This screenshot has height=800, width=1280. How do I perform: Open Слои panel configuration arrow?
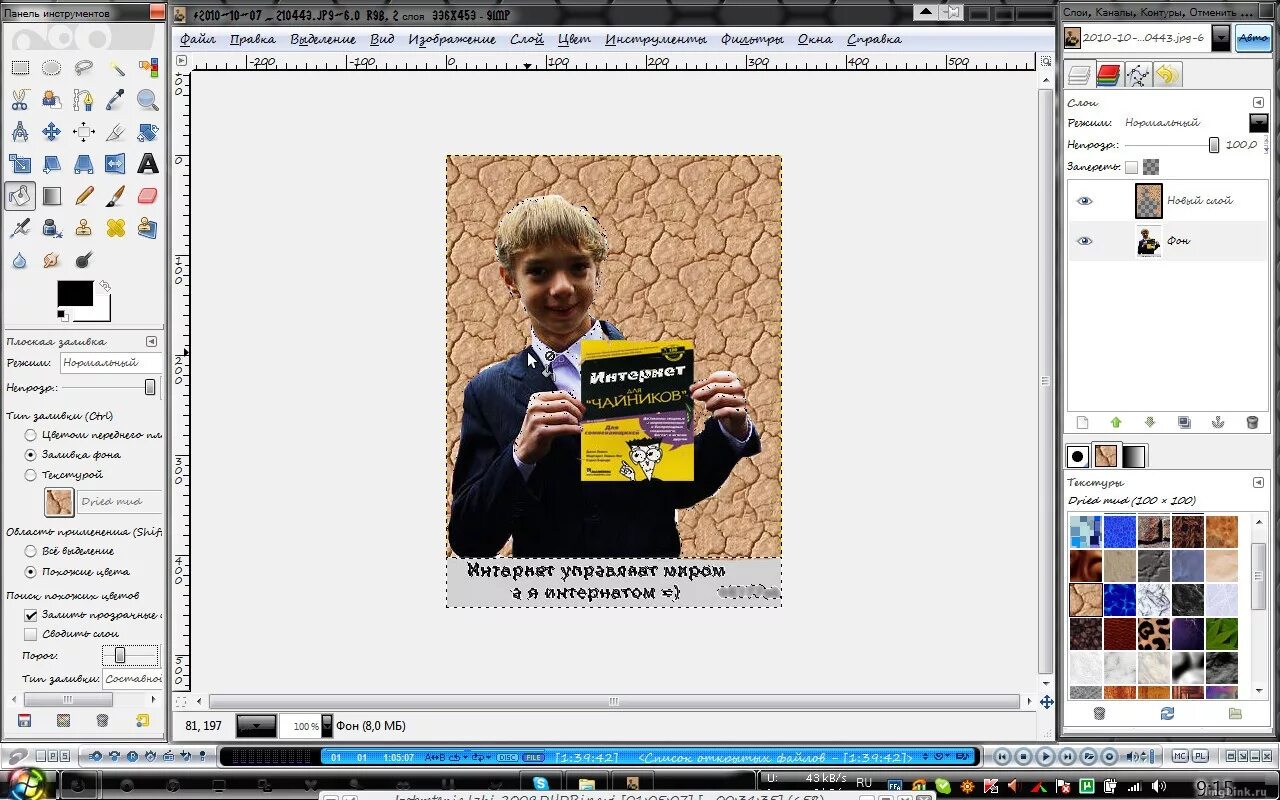[x=1259, y=102]
